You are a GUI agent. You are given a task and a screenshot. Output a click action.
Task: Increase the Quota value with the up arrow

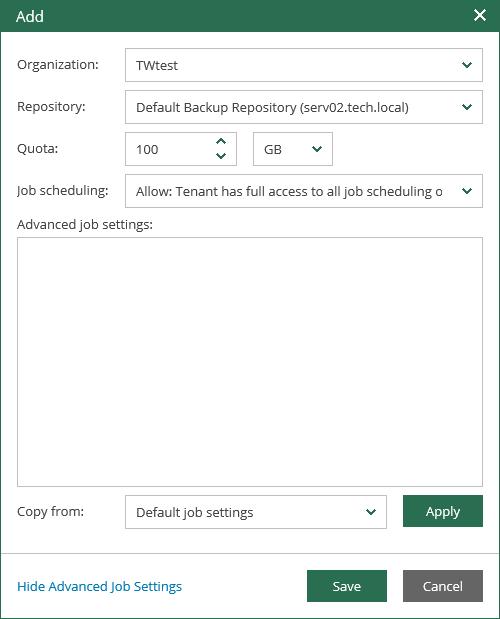(221, 141)
